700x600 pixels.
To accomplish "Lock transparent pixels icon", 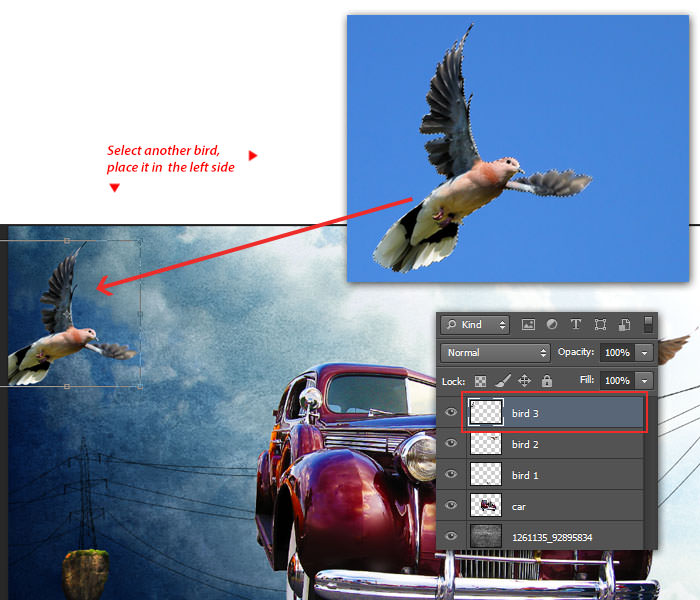I will click(480, 381).
